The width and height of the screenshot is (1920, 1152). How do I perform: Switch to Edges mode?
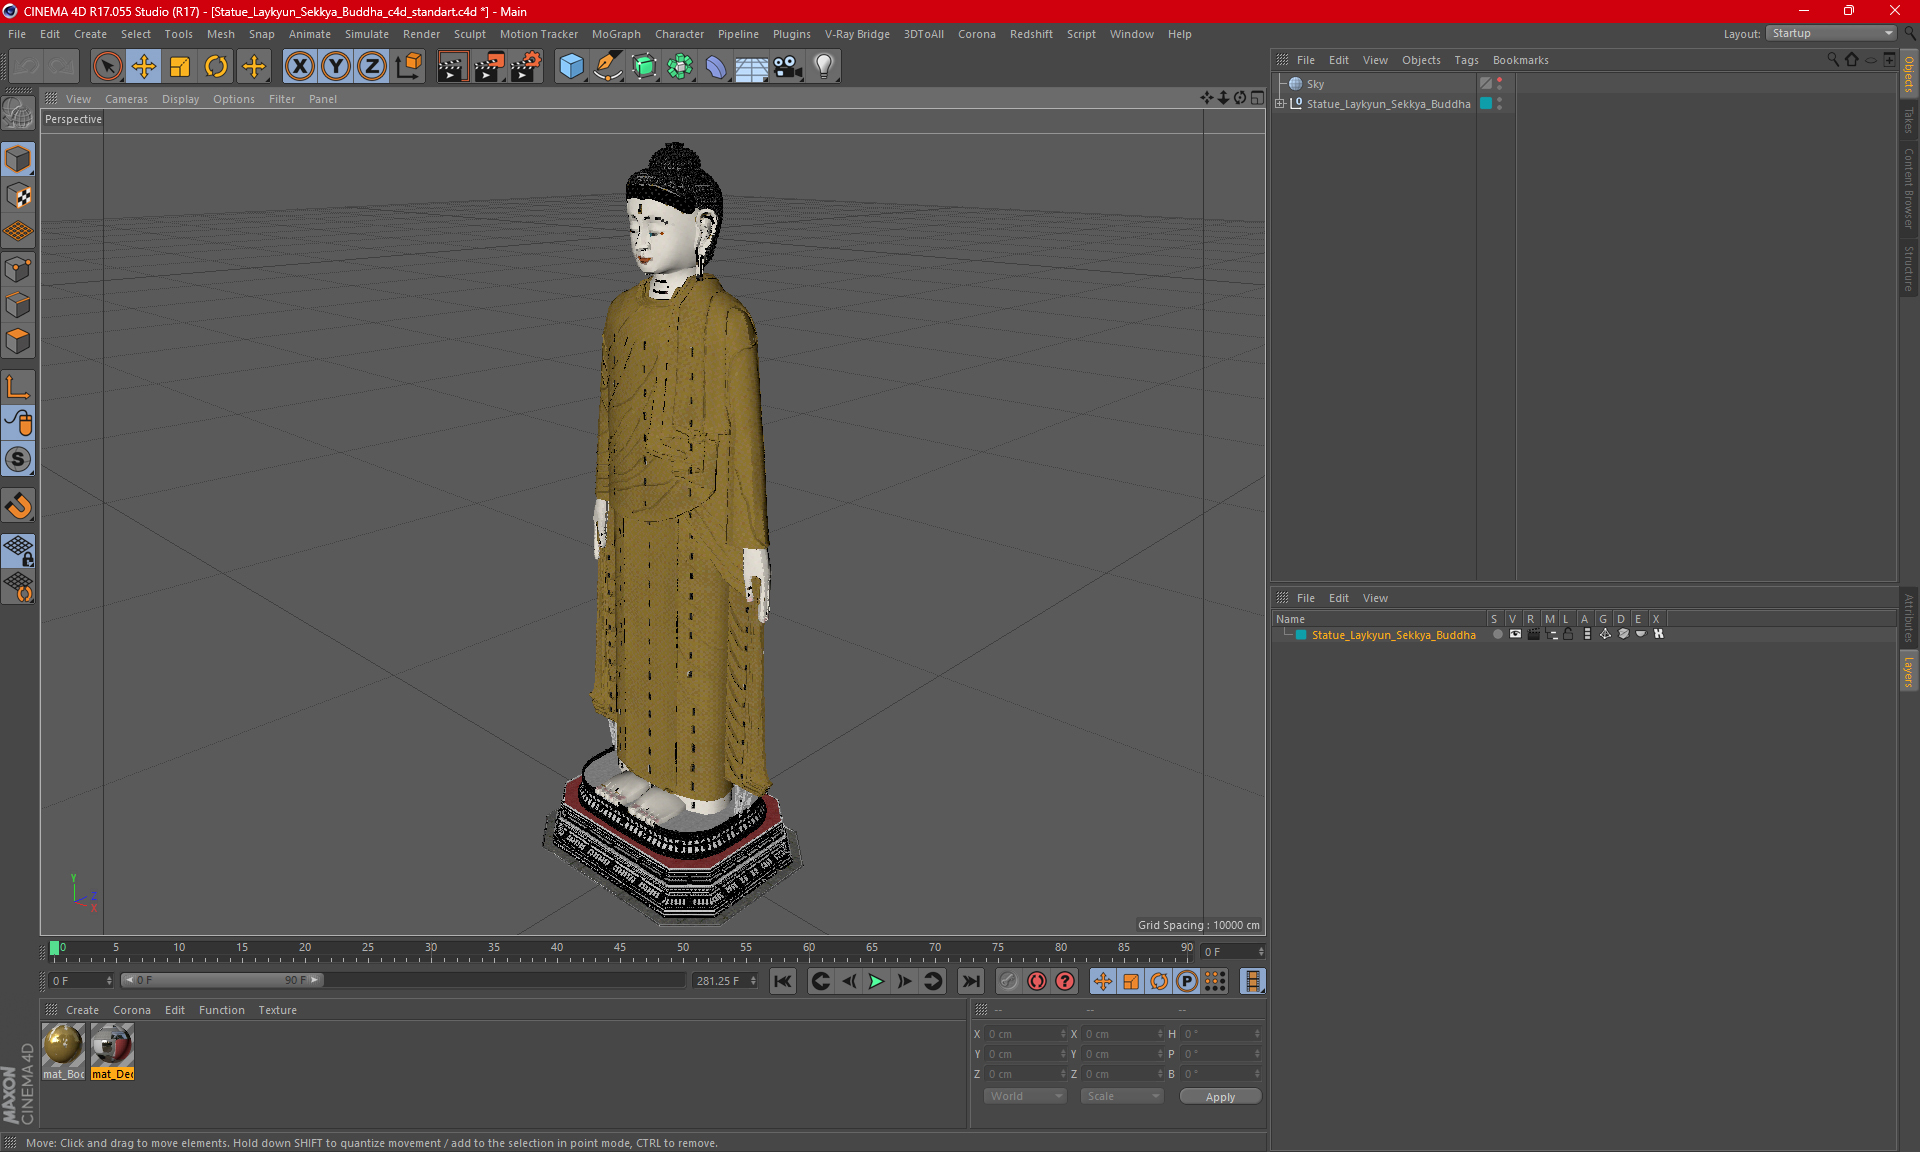tap(18, 305)
